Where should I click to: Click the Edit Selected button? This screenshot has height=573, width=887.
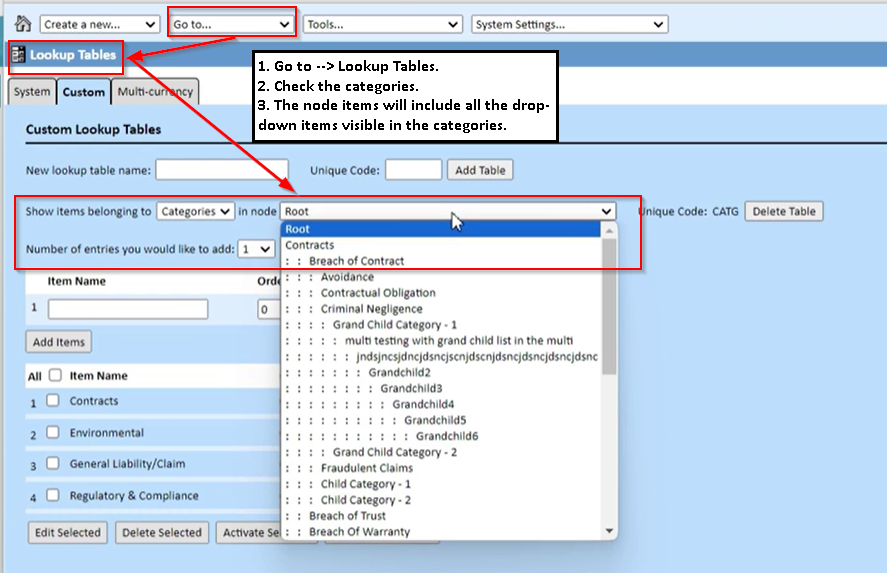(x=67, y=533)
